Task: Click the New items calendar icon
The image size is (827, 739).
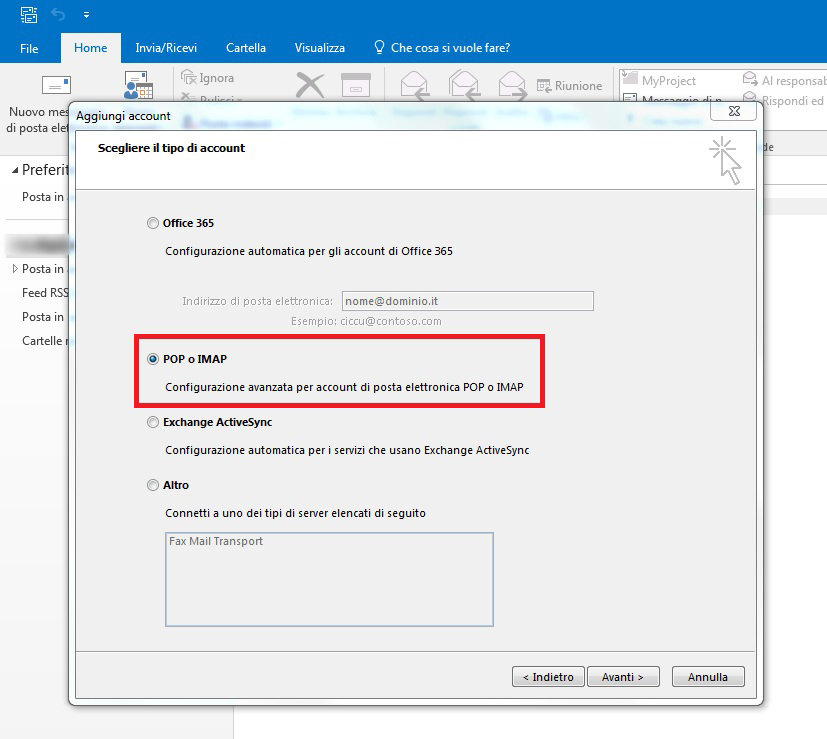Action: click(x=137, y=85)
